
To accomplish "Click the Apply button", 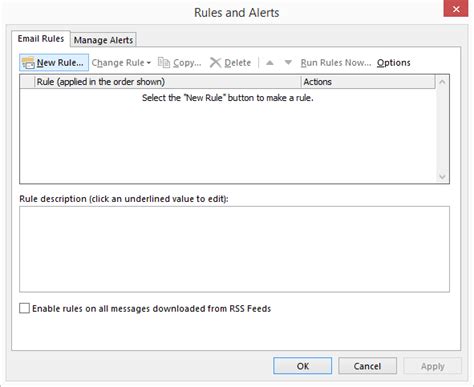I will [x=432, y=366].
